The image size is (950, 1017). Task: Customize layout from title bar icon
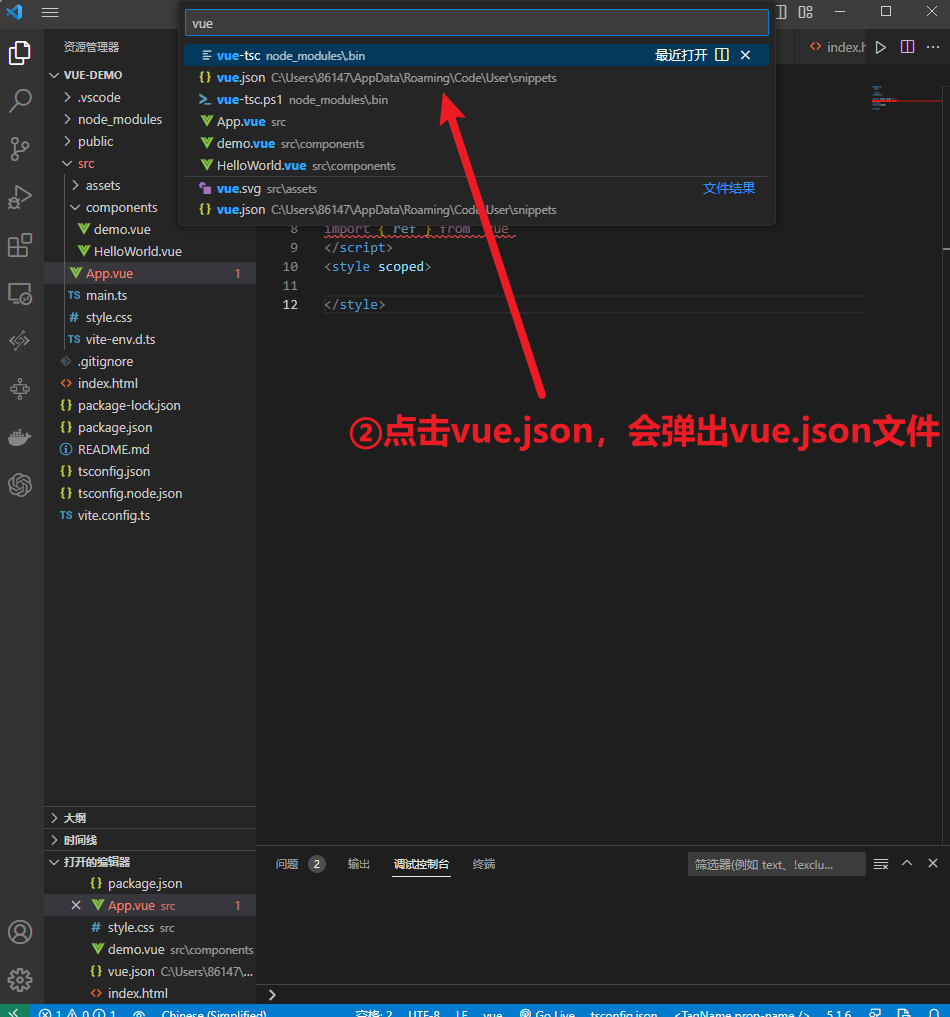point(805,12)
